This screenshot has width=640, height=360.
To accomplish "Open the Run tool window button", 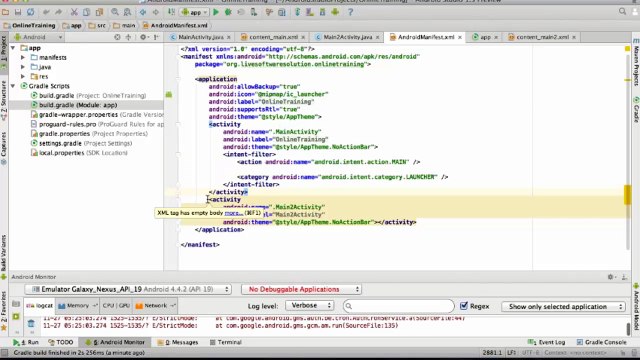I will tap(26, 342).
